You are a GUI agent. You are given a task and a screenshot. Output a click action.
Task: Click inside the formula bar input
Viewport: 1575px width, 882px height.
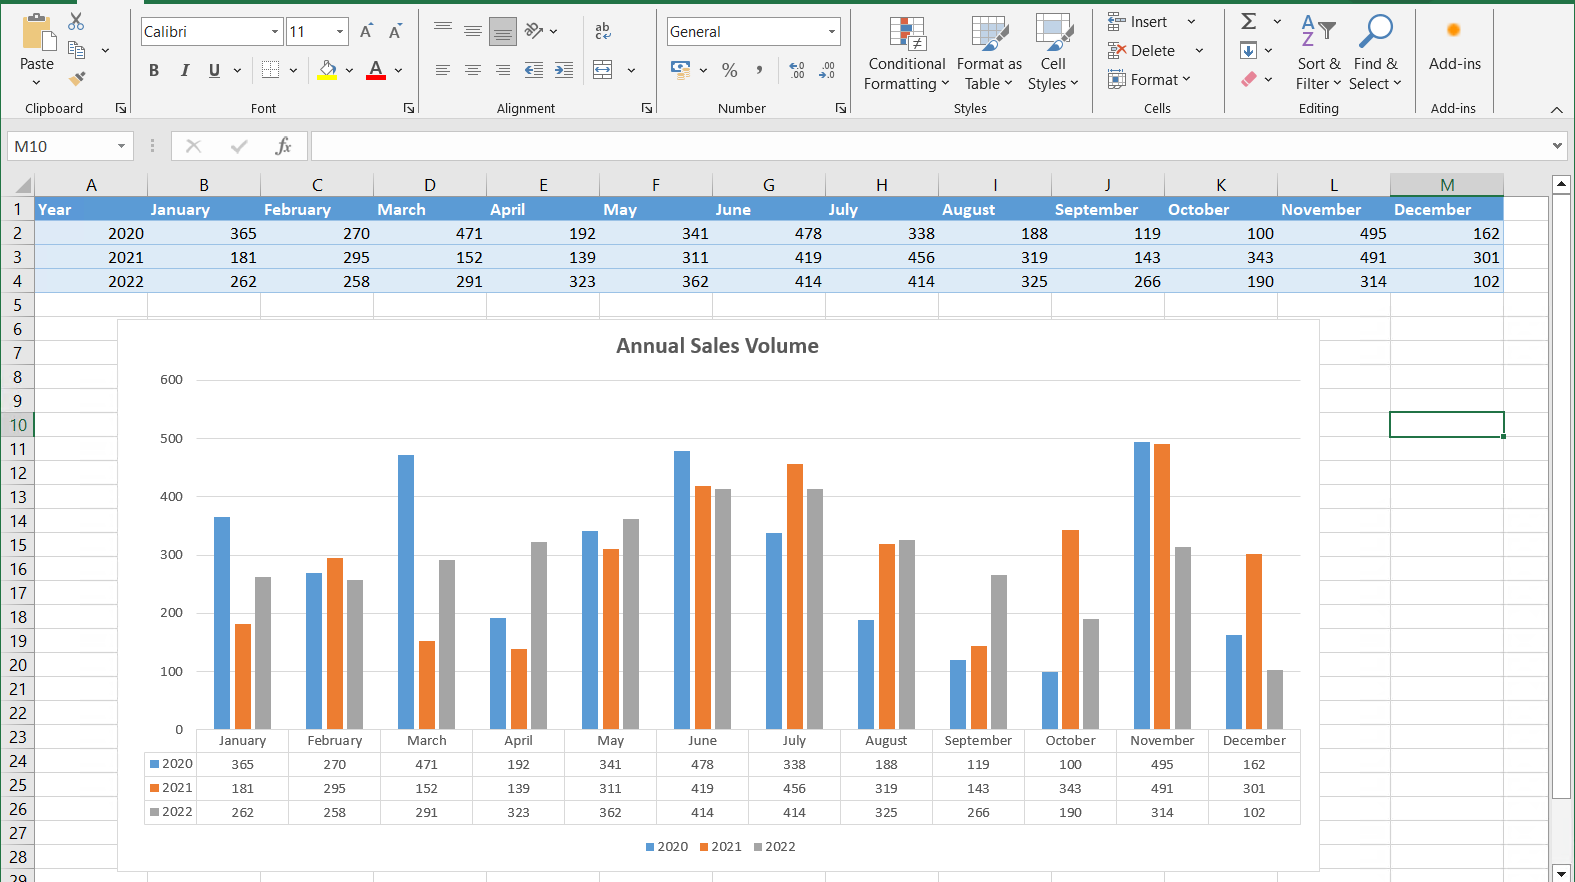930,146
